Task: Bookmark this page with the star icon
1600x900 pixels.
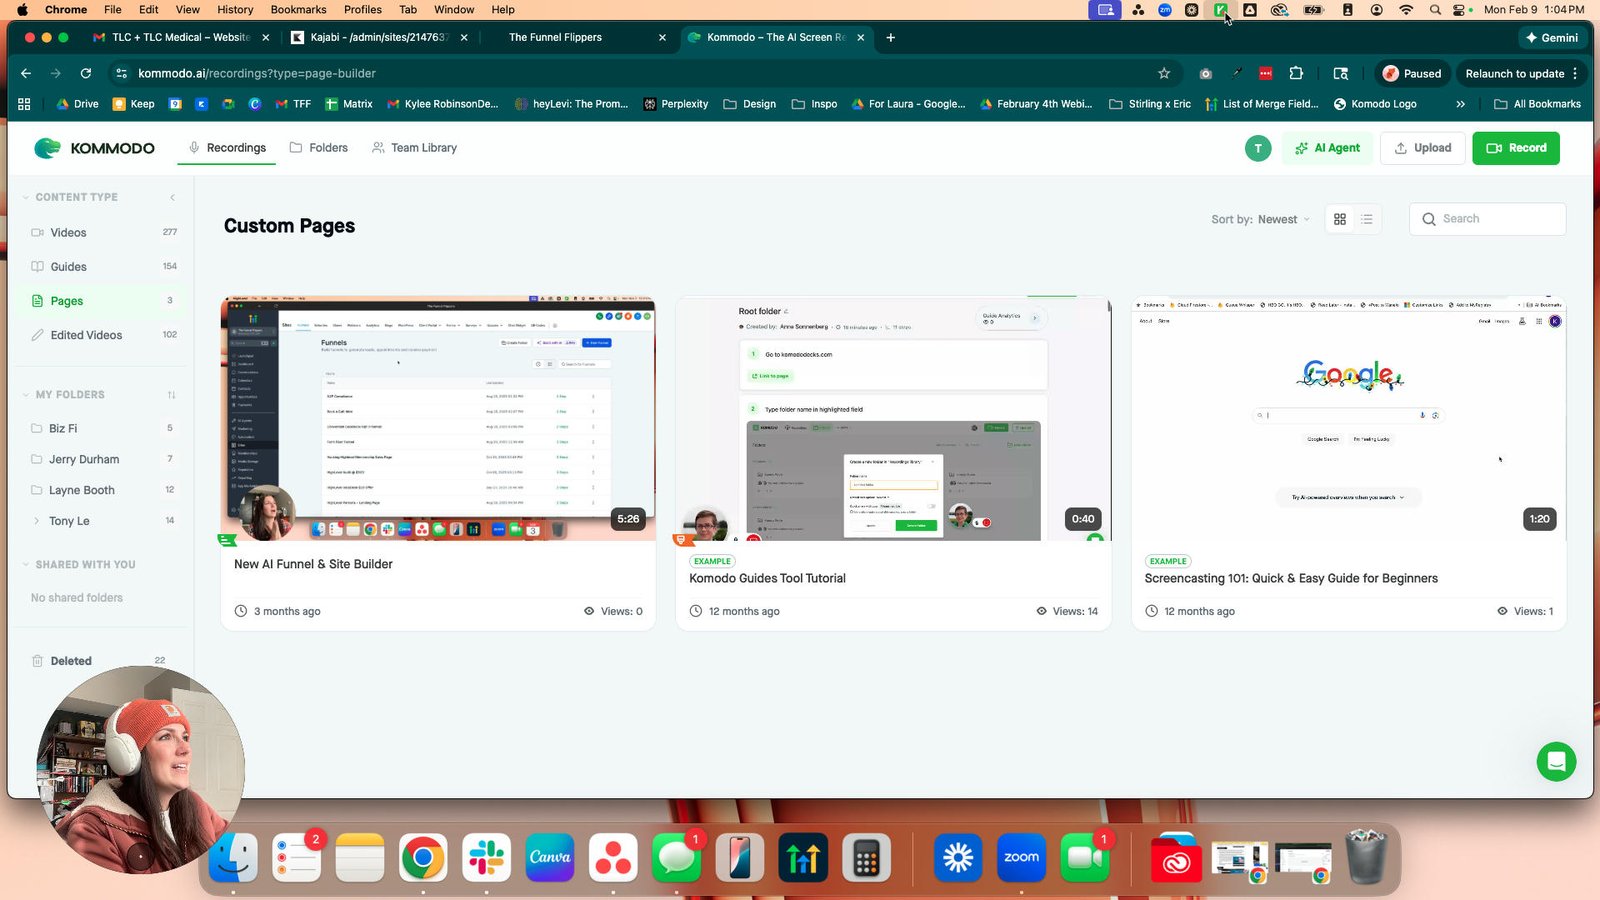Action: point(1164,73)
